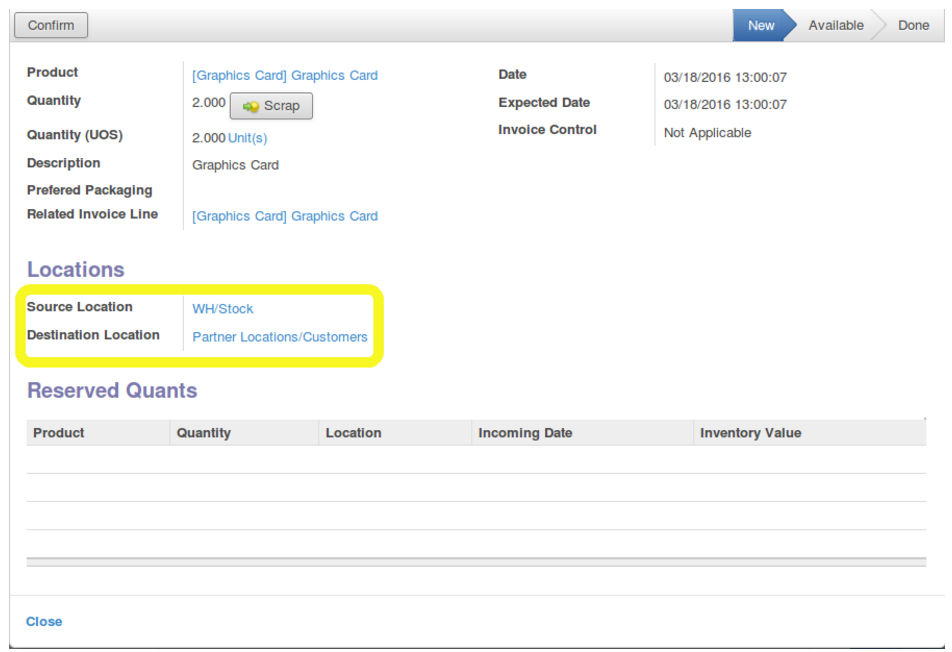Click the Prefered Packaging label
Viewport: 952px width, 652px height.
click(x=89, y=190)
